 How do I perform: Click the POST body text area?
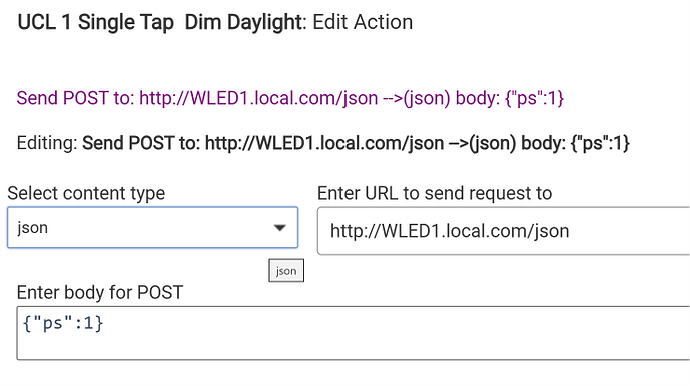pos(353,333)
